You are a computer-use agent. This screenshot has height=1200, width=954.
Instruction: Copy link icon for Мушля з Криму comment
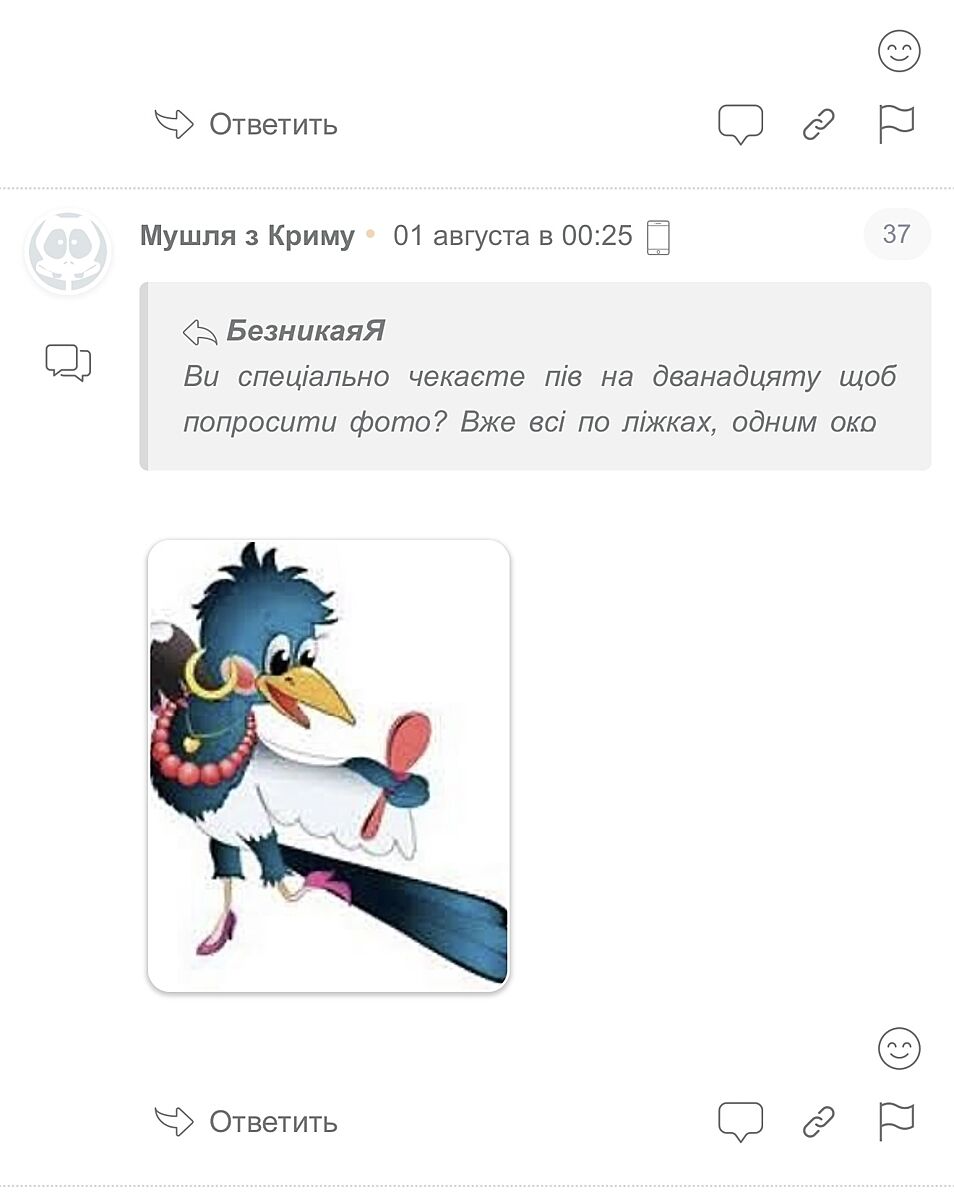818,1122
